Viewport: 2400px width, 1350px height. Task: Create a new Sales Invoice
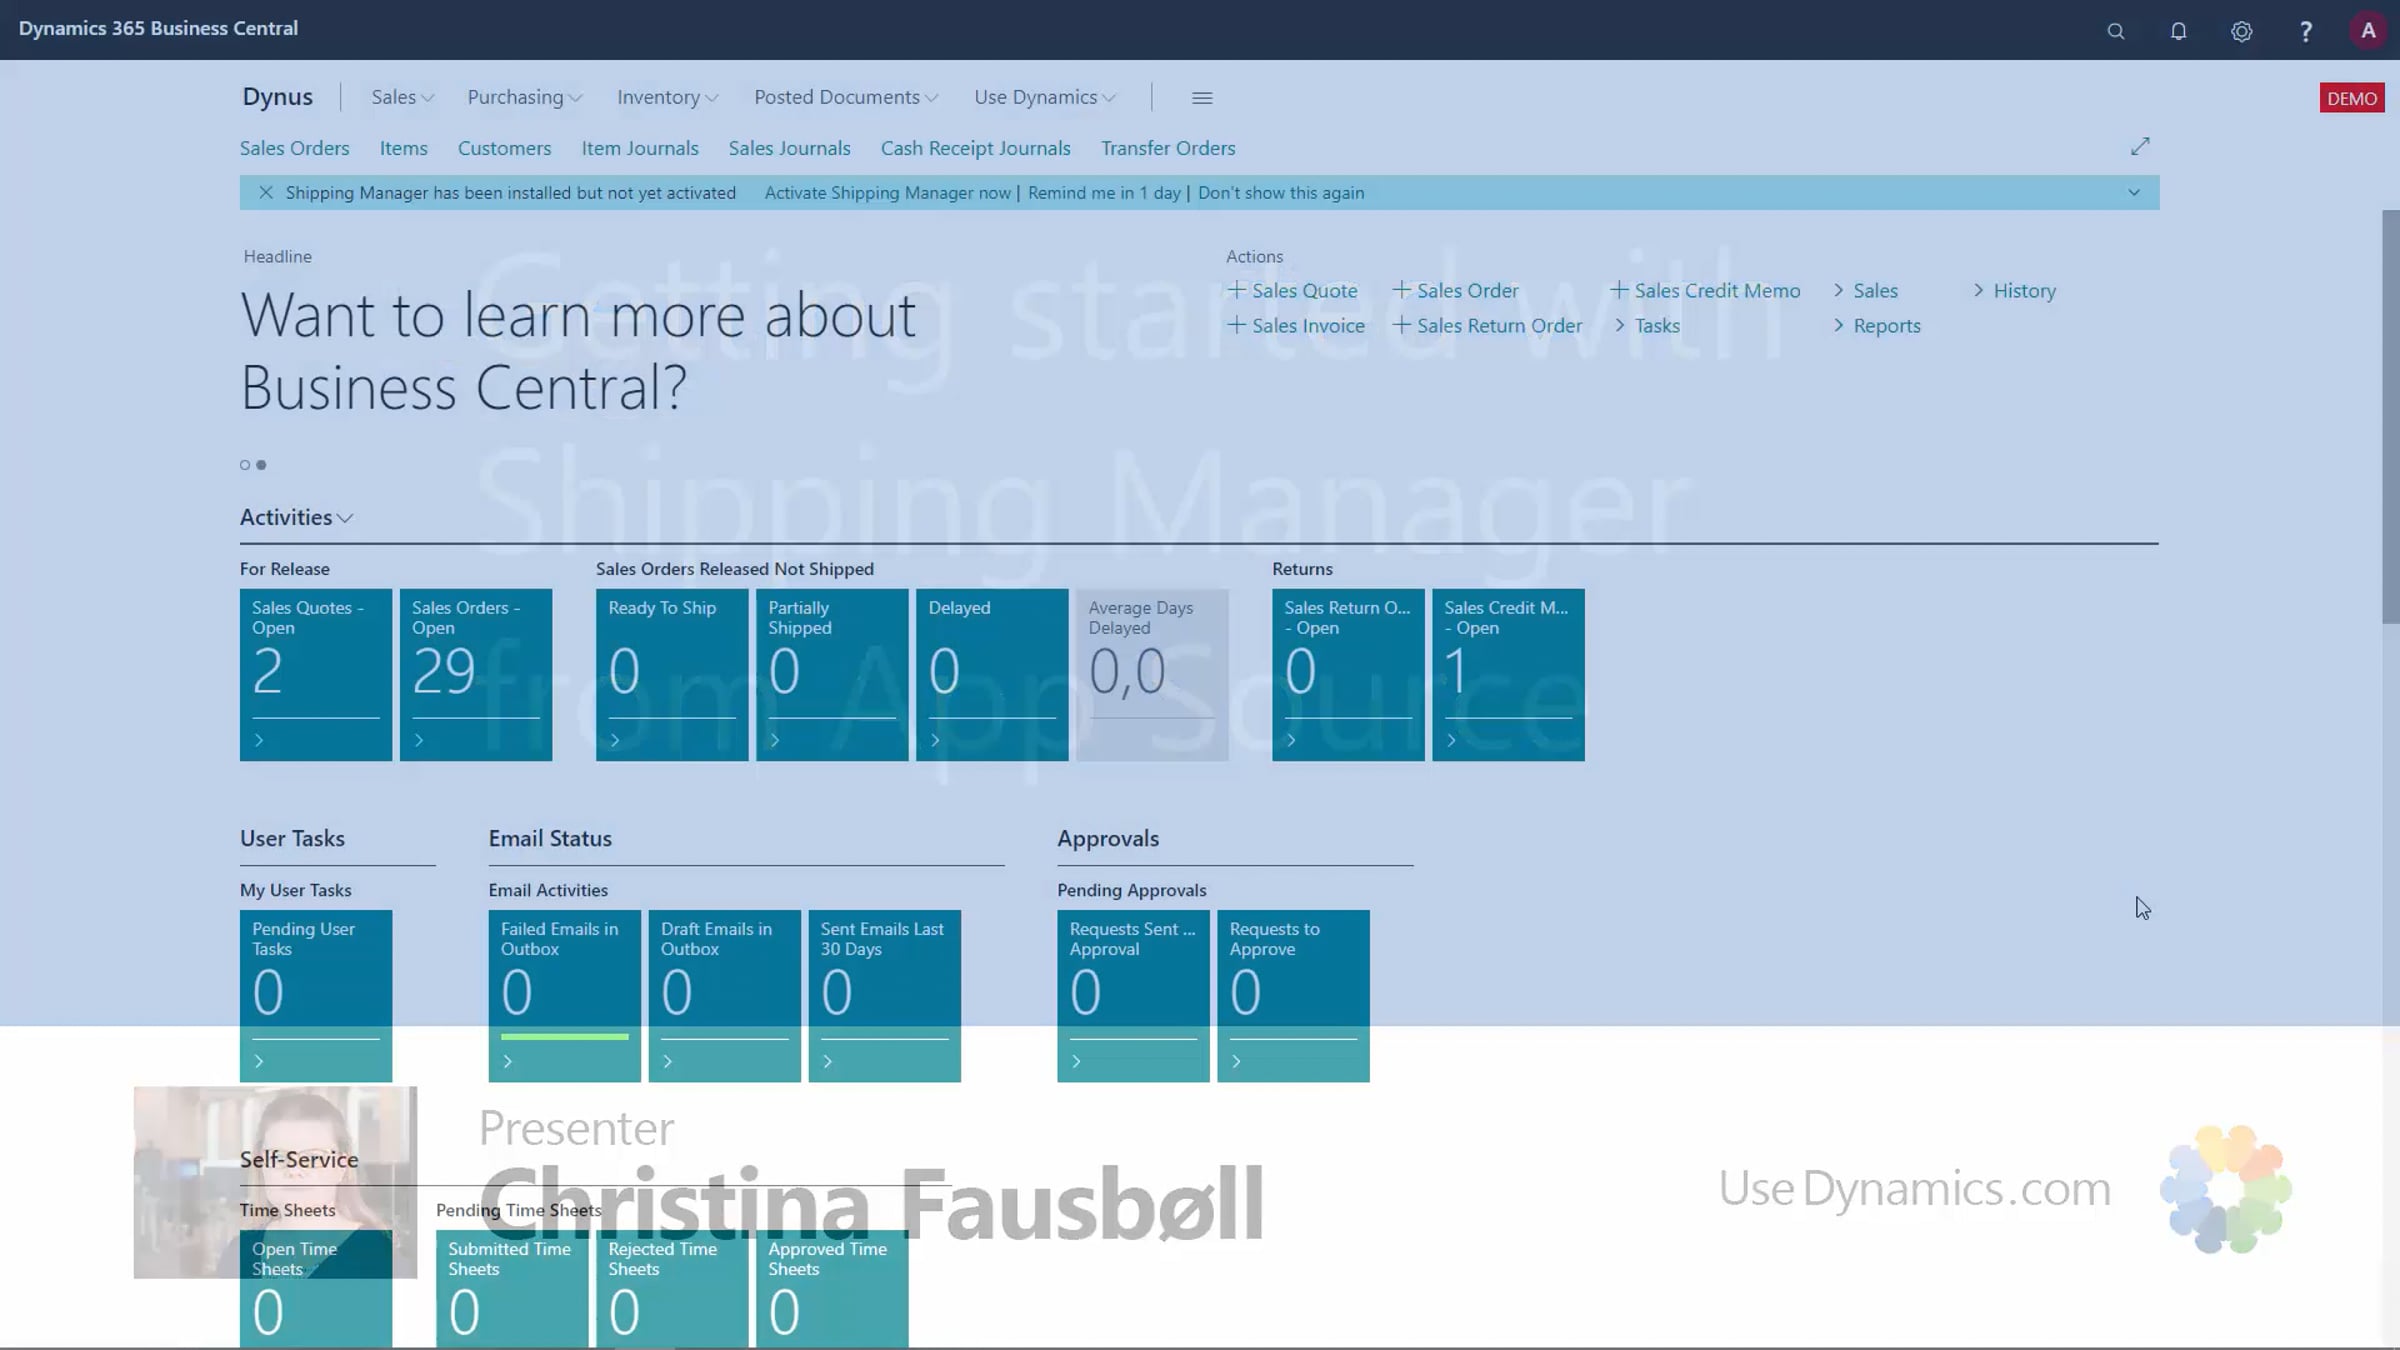tap(1296, 326)
